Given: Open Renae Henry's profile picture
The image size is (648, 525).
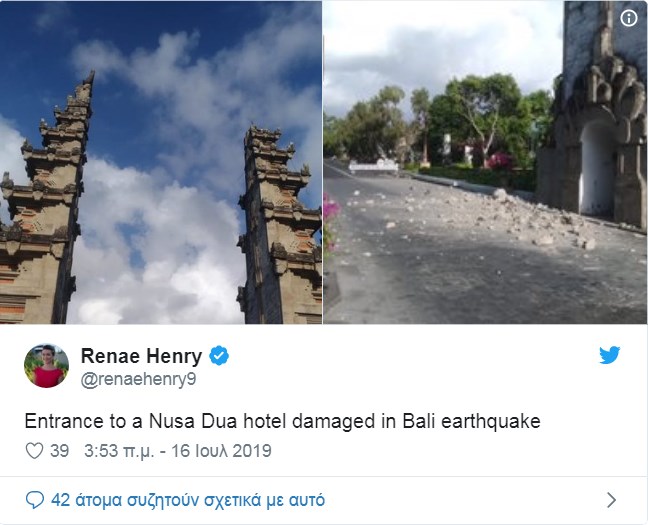Looking at the screenshot, I should pyautogui.click(x=46, y=366).
